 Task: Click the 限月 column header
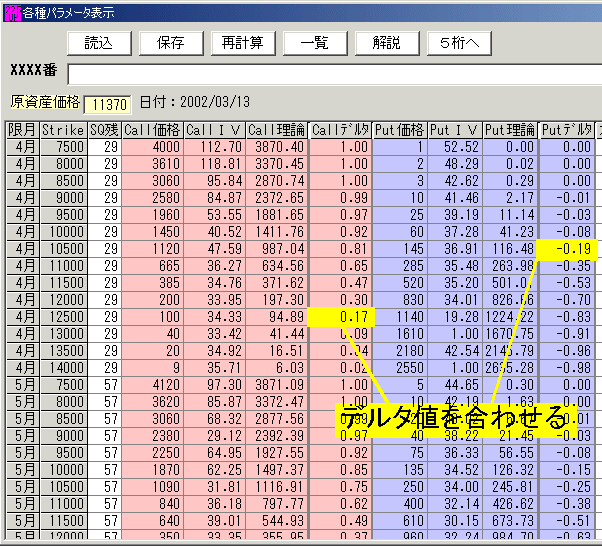tap(22, 130)
